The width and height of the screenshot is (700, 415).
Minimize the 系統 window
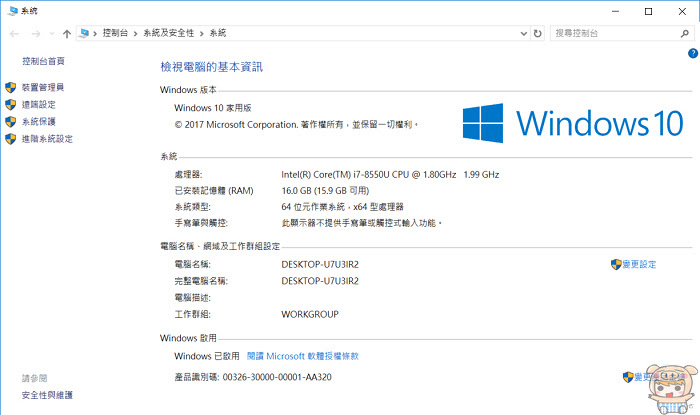[616, 11]
